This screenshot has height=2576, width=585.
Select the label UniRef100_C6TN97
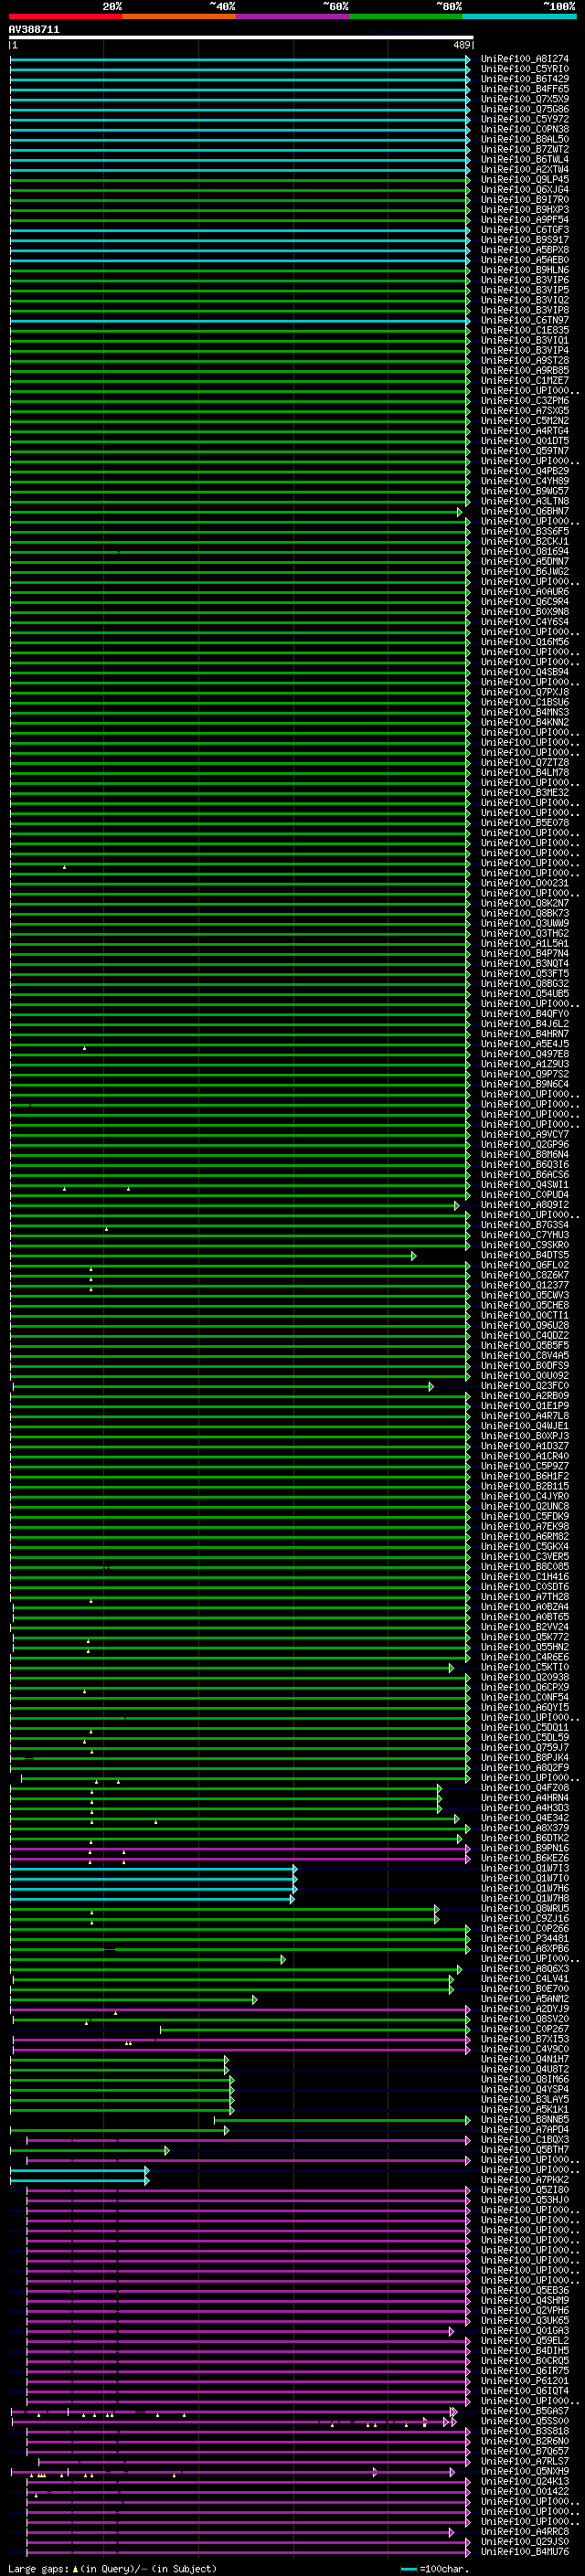click(x=525, y=320)
